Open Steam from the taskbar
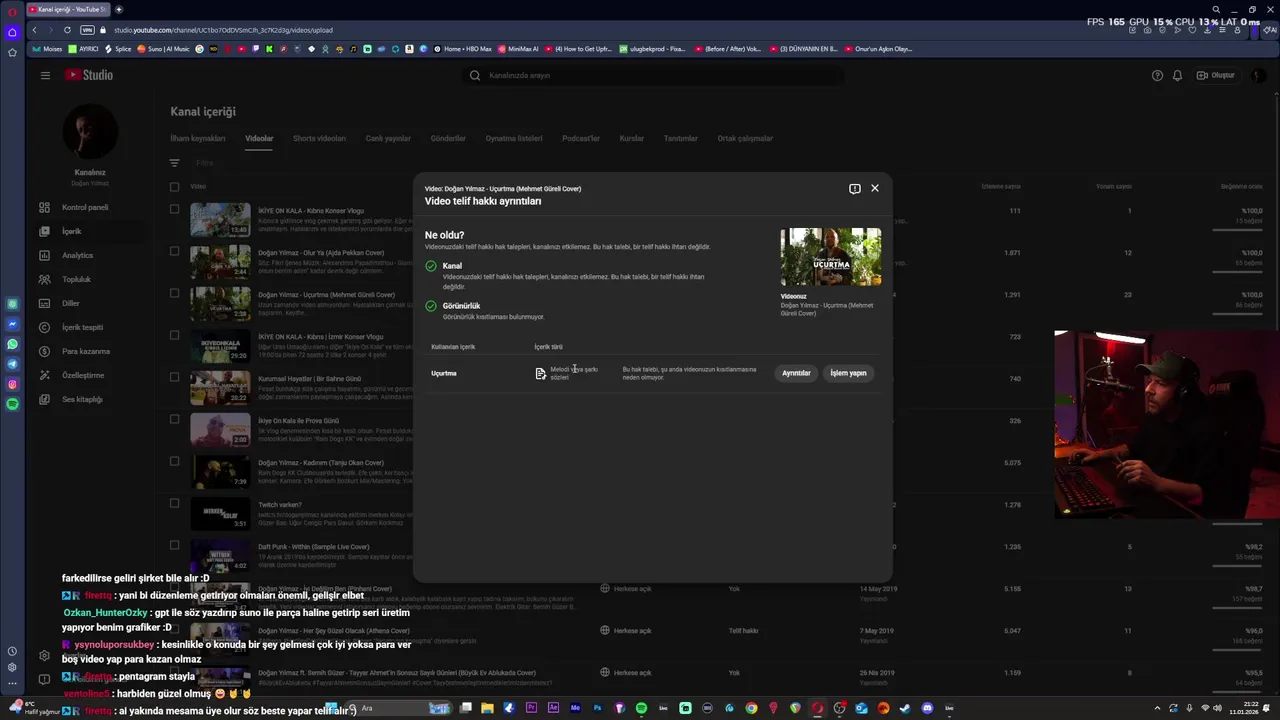The image size is (1280, 720). tap(905, 708)
